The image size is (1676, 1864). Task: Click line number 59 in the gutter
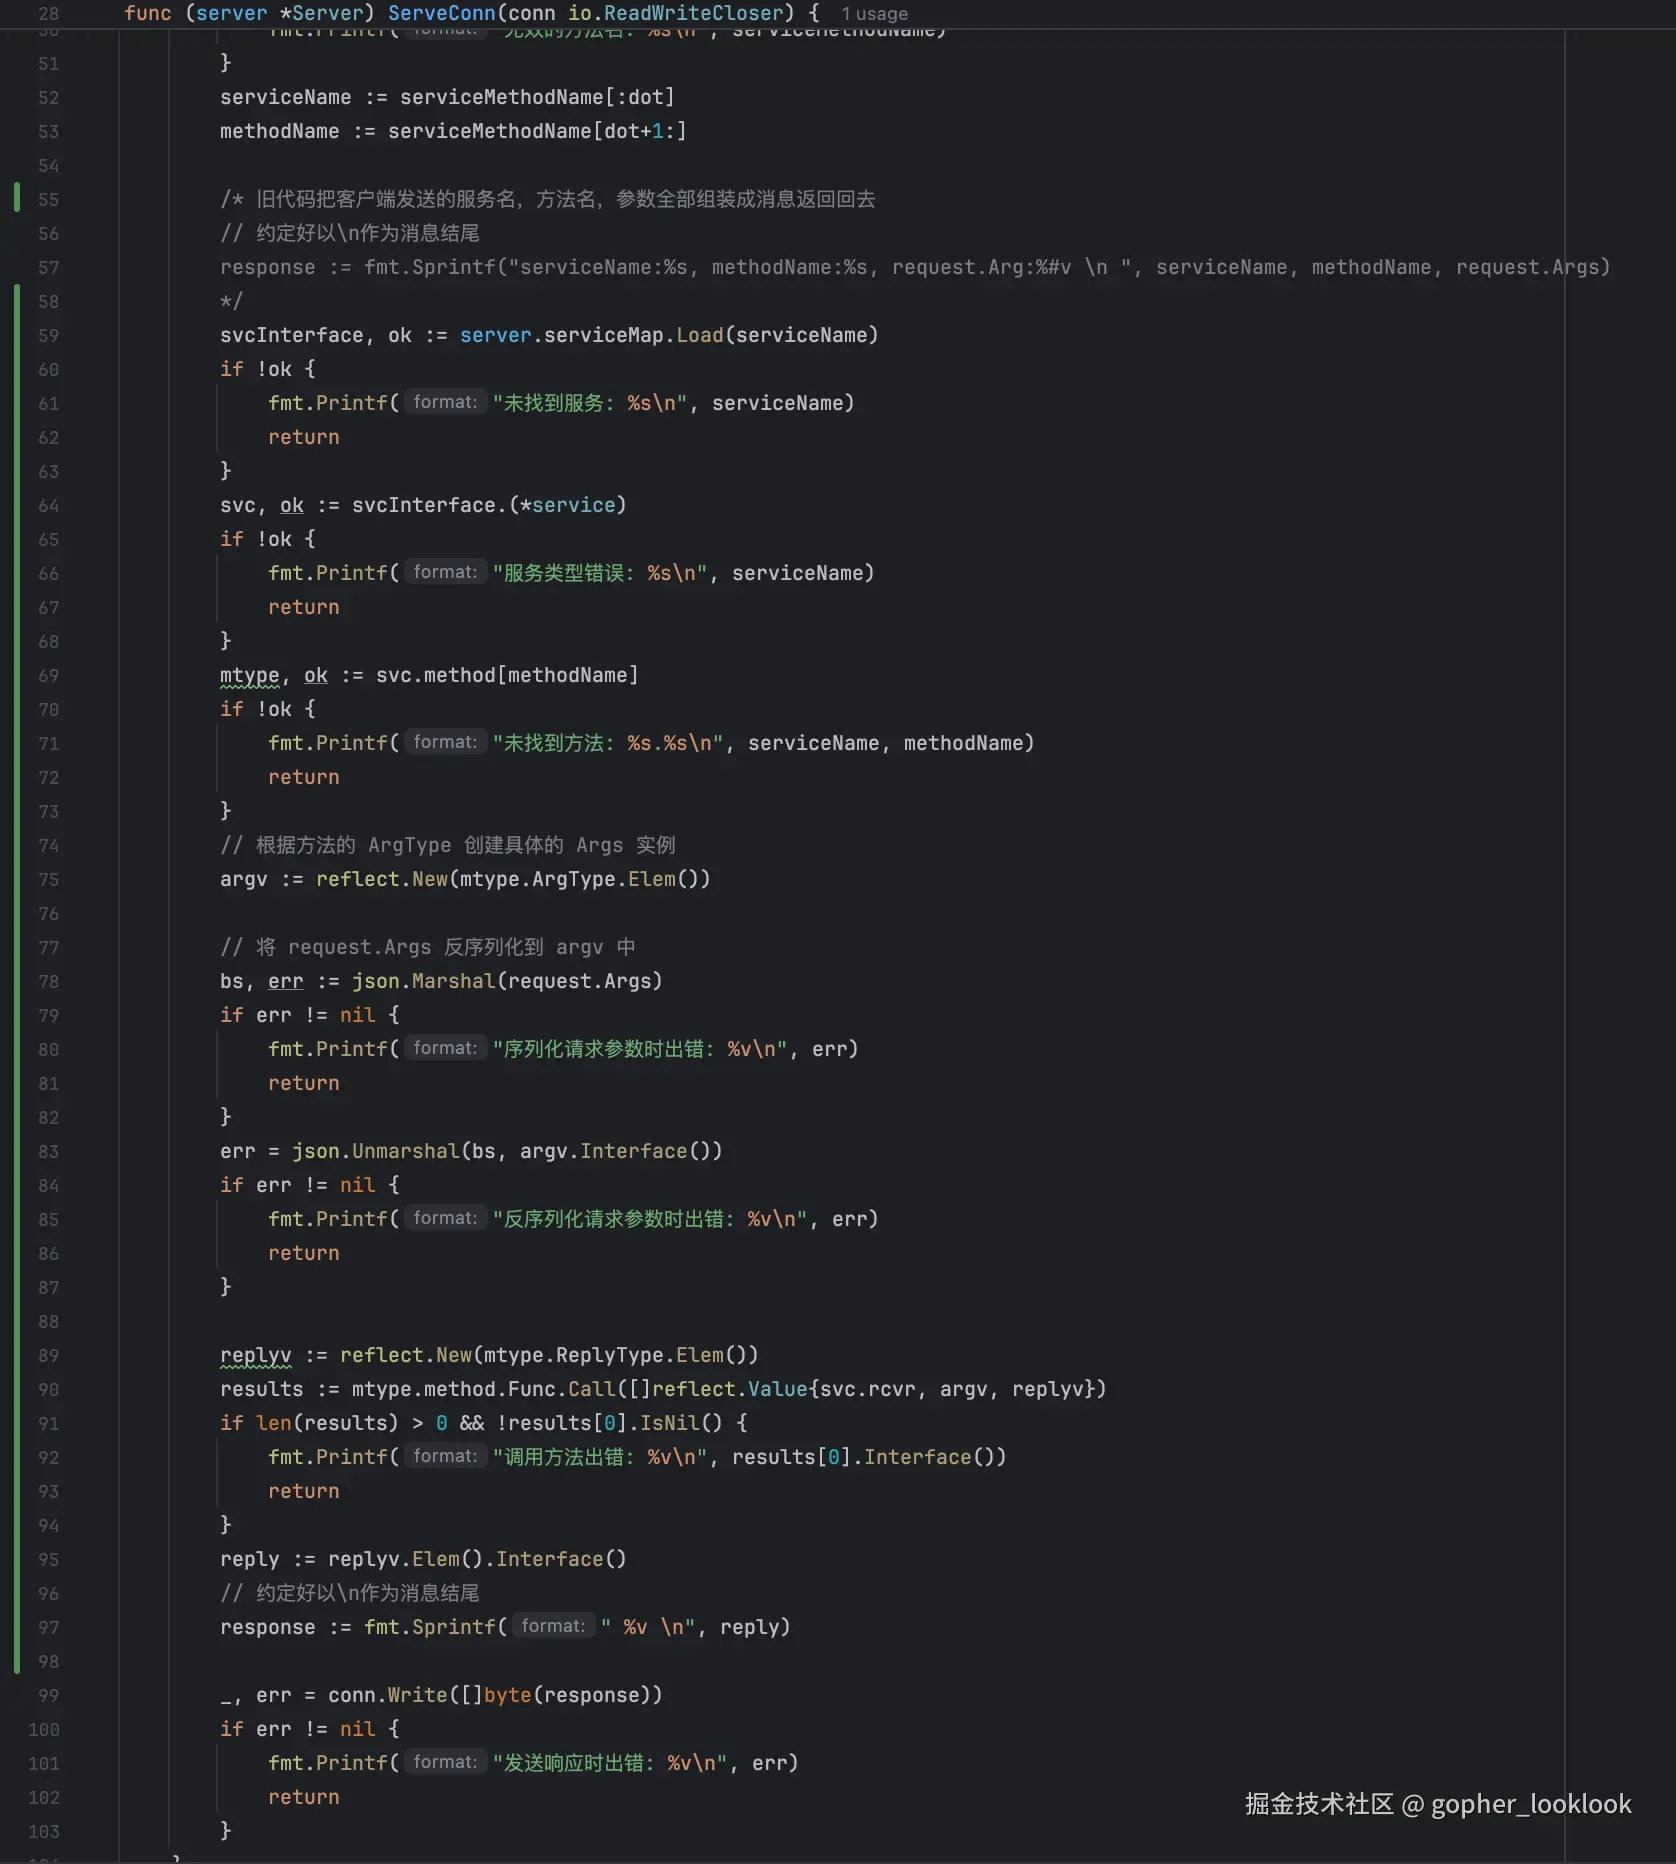click(x=48, y=335)
